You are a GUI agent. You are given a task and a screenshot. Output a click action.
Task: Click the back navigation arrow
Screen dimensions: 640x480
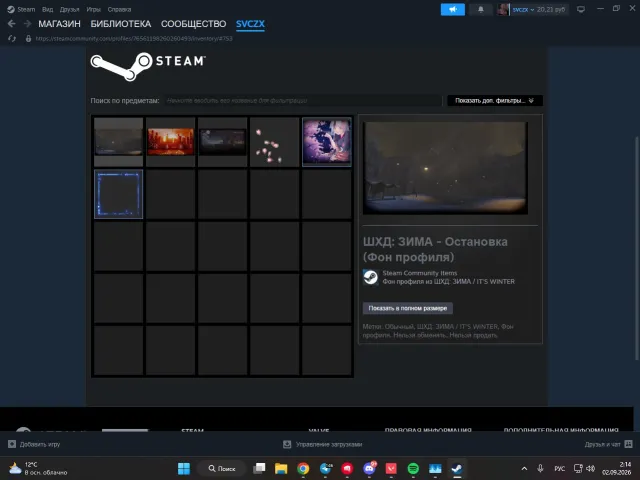point(11,24)
